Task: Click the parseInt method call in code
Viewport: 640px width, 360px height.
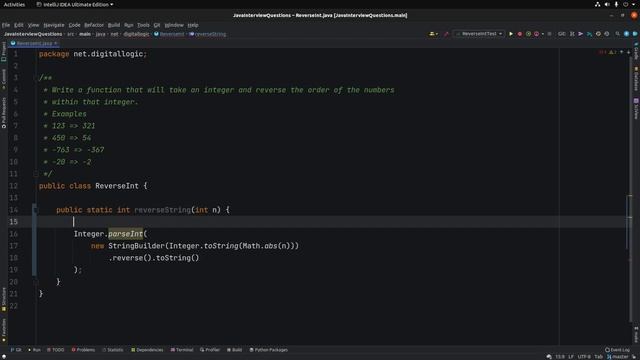Action: (x=125, y=234)
